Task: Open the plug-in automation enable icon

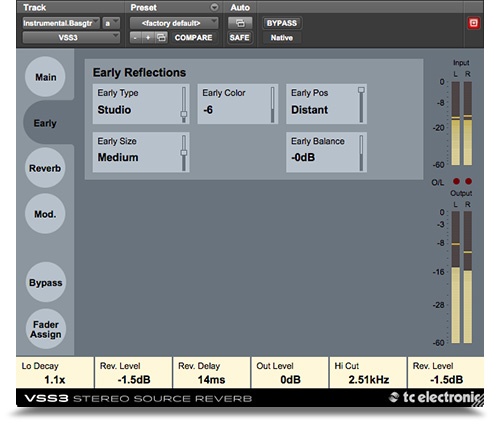Action: (x=240, y=23)
